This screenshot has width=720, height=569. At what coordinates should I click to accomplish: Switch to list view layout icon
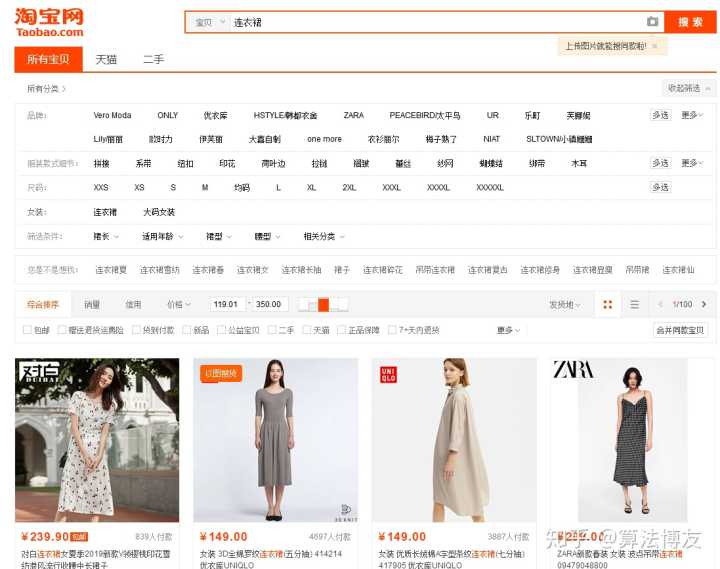click(x=634, y=304)
